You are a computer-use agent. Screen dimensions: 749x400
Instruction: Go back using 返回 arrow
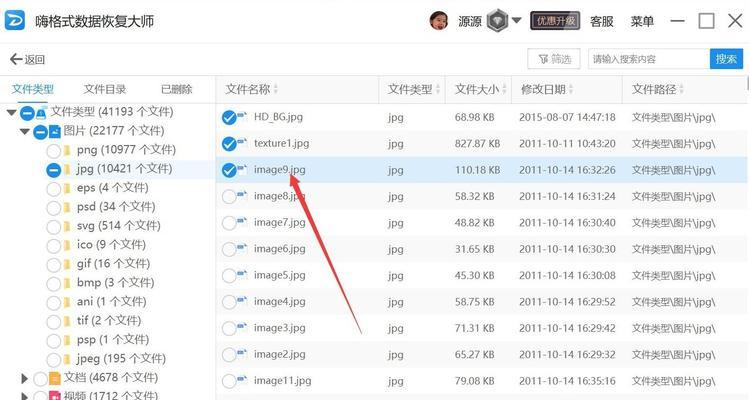[27, 59]
